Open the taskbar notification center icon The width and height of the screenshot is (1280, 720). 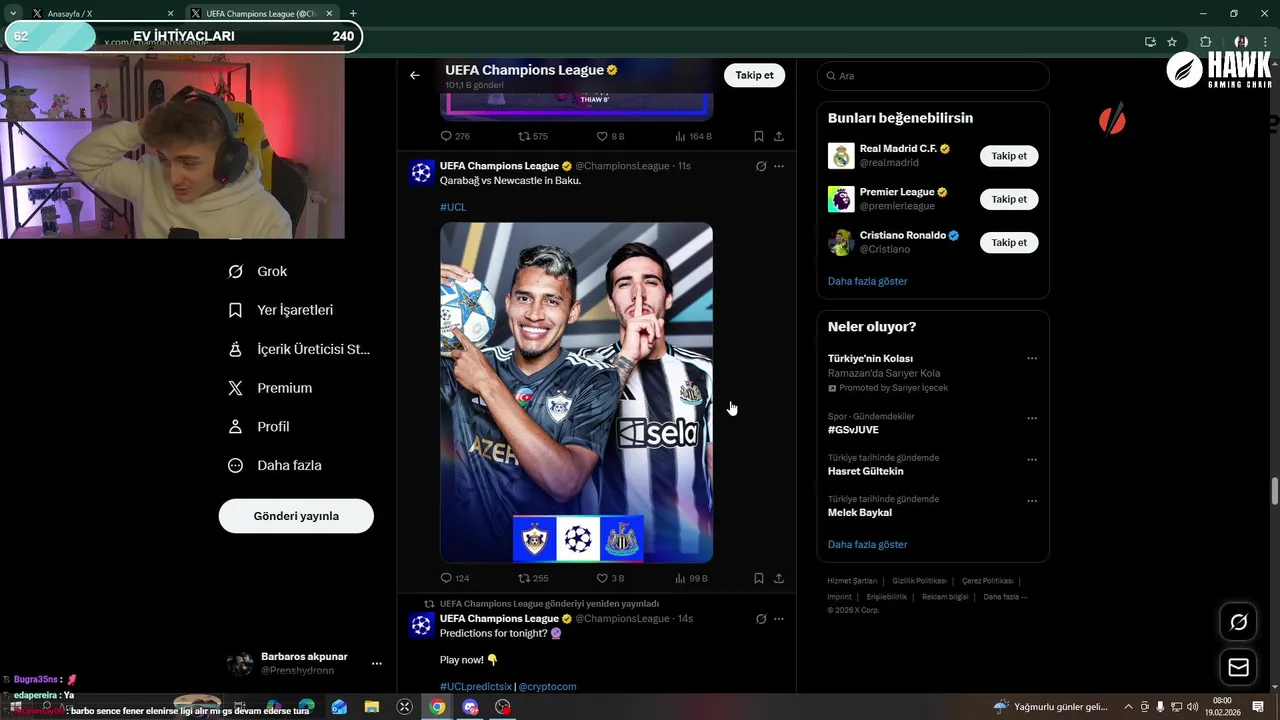coord(1258,707)
